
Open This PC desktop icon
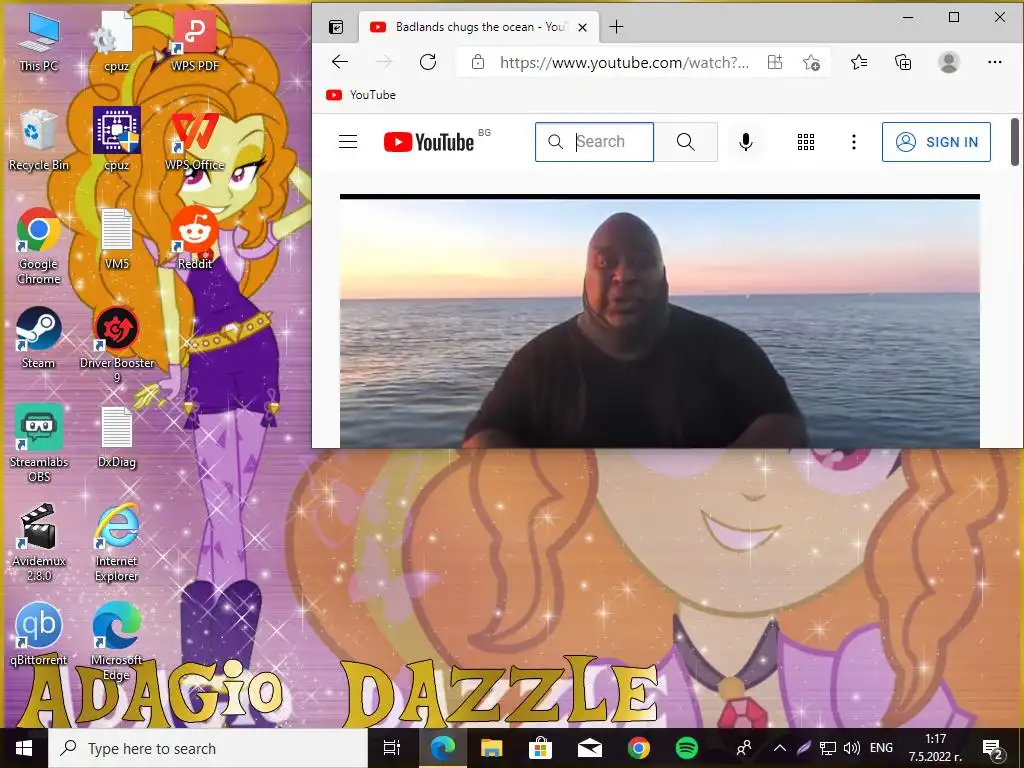point(39,40)
